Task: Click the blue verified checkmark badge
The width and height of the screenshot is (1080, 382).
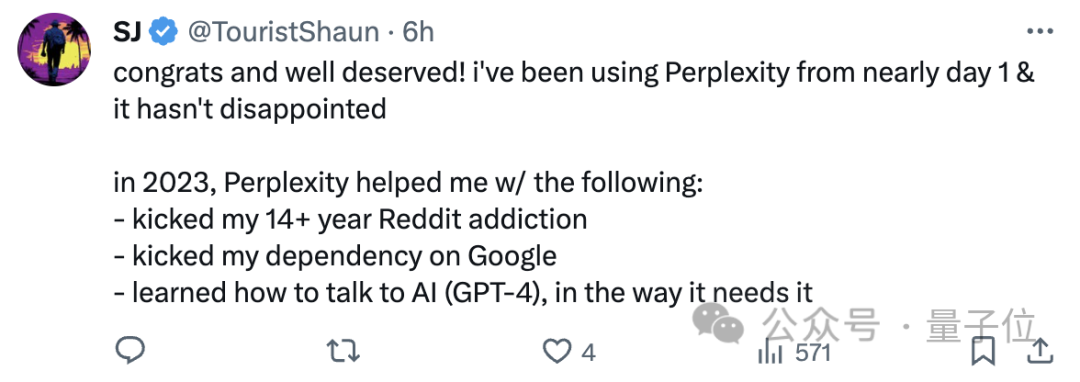Action: (x=163, y=32)
